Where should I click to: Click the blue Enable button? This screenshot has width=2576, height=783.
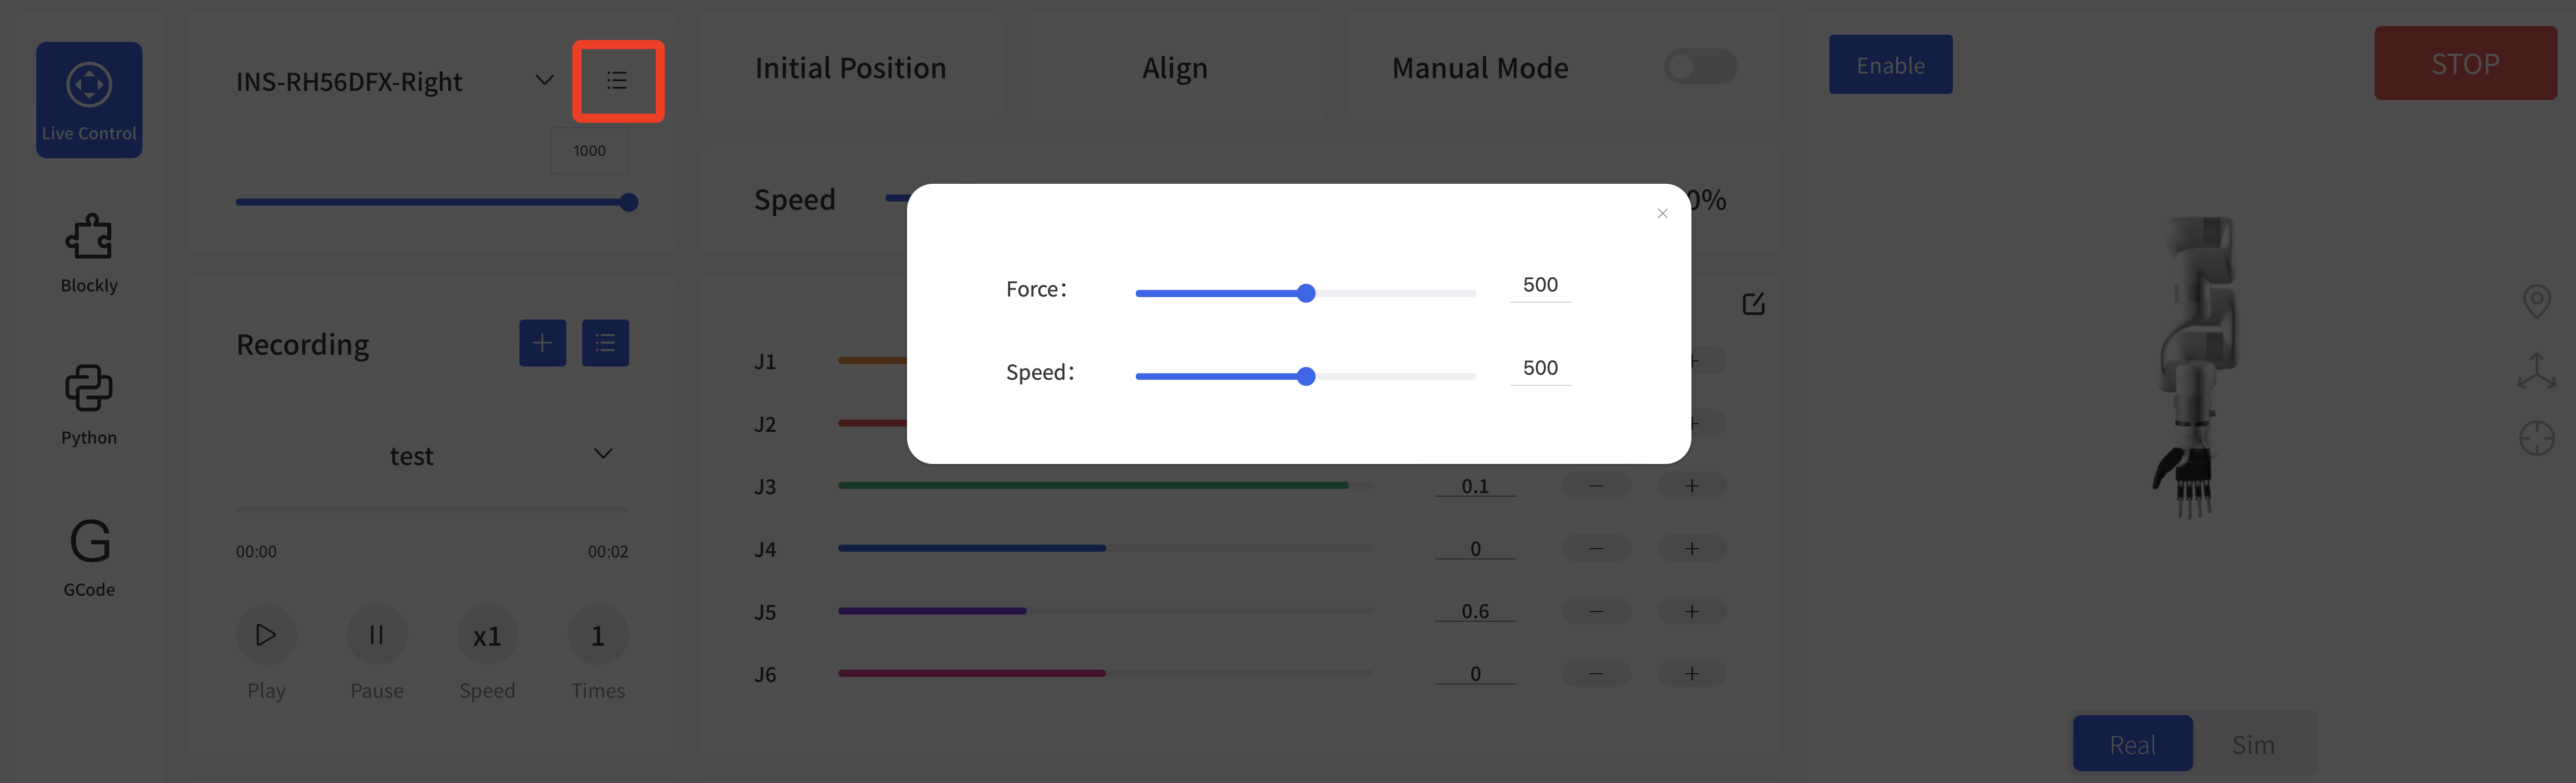(x=1890, y=65)
